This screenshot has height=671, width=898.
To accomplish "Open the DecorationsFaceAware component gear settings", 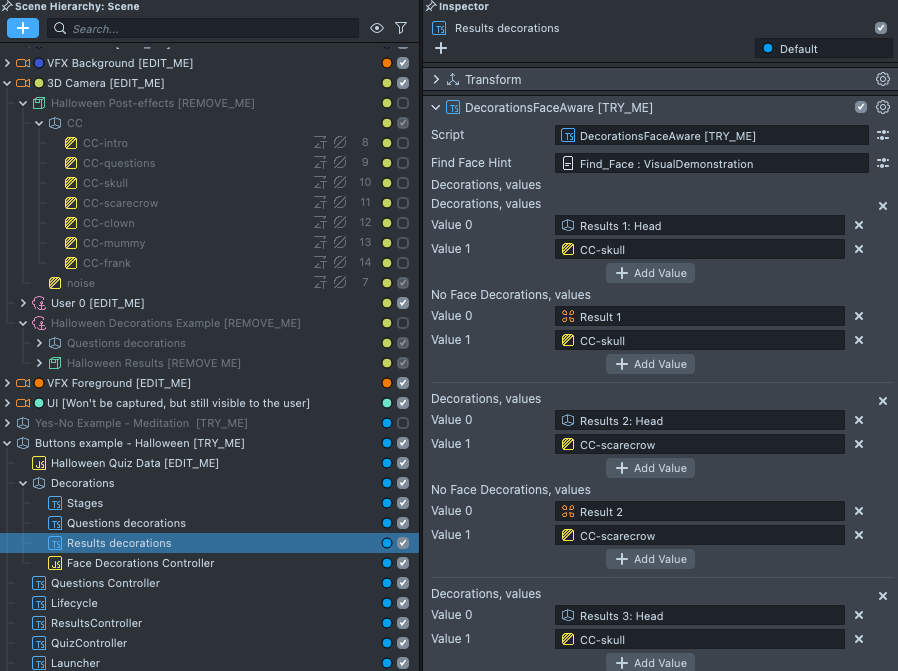I will pyautogui.click(x=882, y=107).
